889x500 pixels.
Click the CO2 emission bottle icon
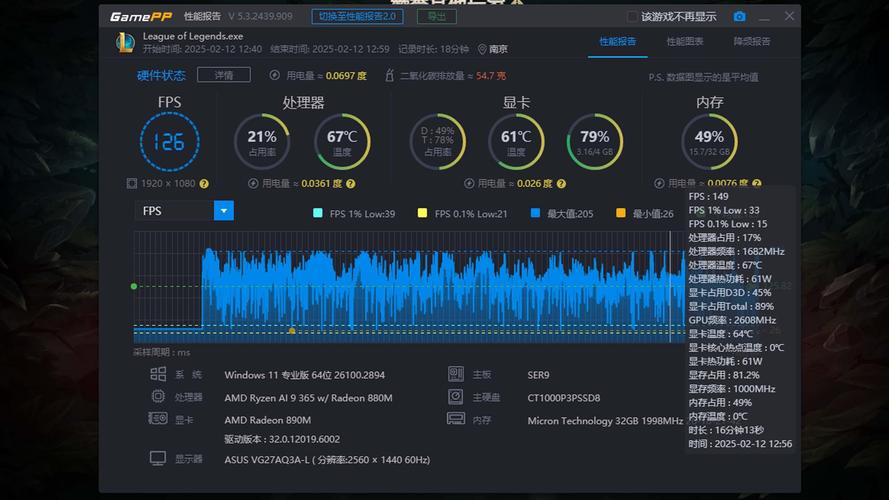[390, 76]
